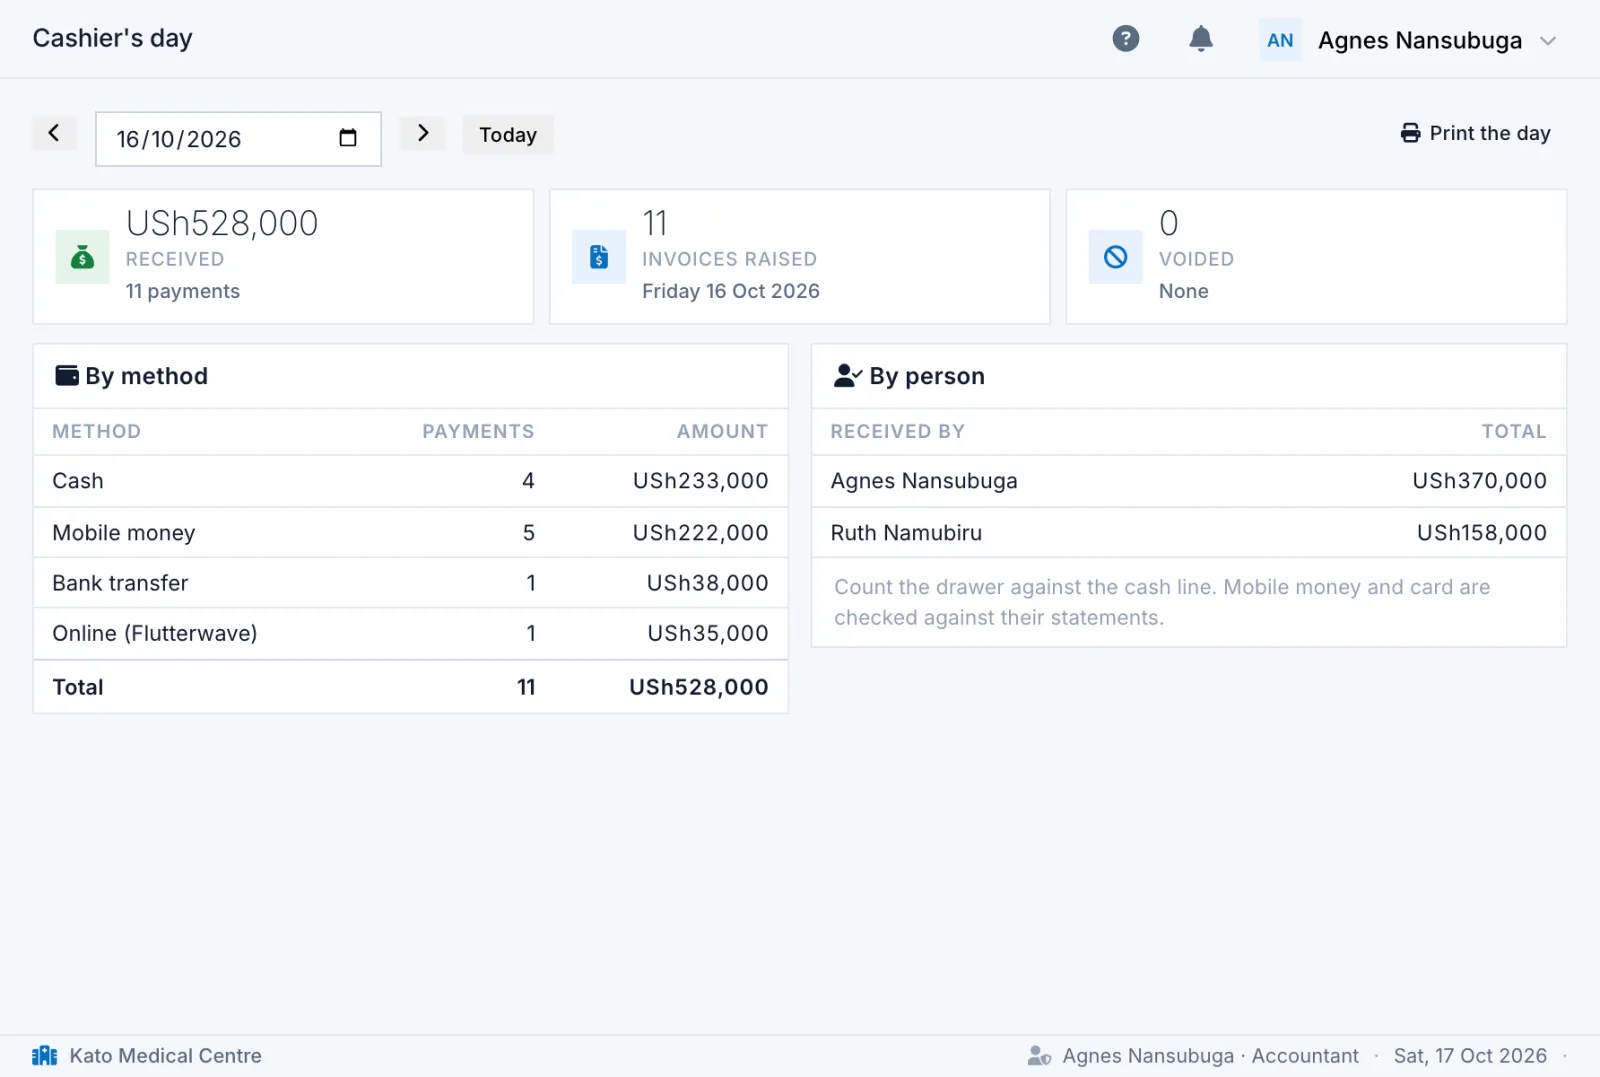The image size is (1600, 1077).
Task: Open the help question mark icon
Action: (1126, 39)
